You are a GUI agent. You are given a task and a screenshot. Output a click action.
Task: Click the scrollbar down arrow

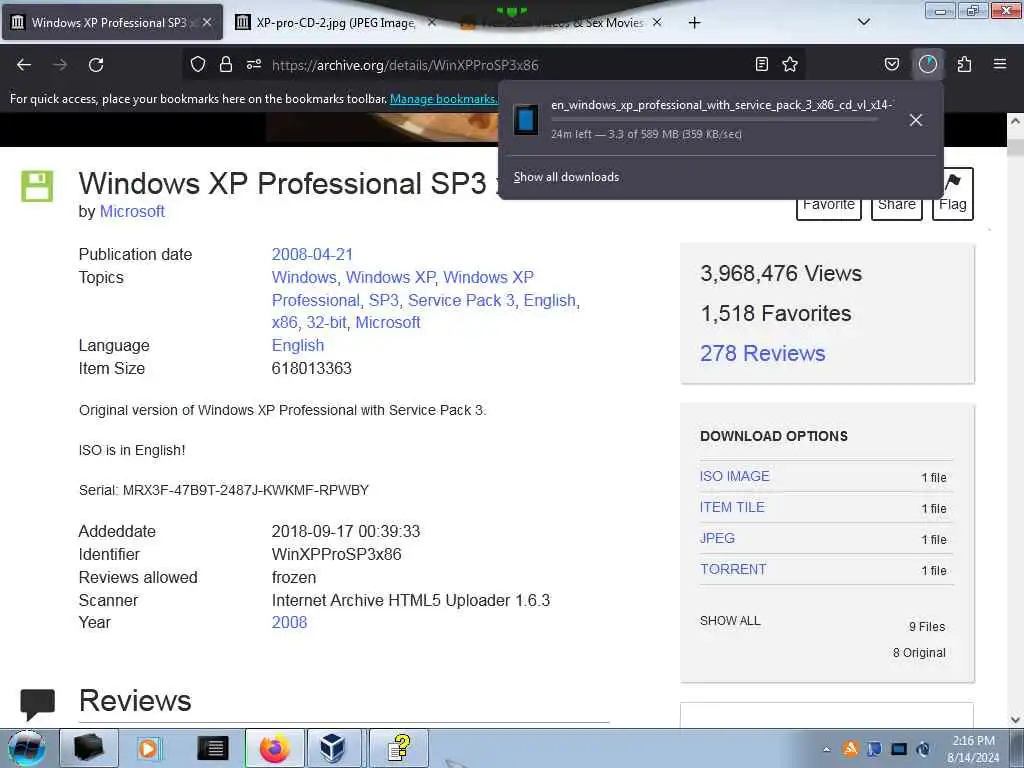1015,720
